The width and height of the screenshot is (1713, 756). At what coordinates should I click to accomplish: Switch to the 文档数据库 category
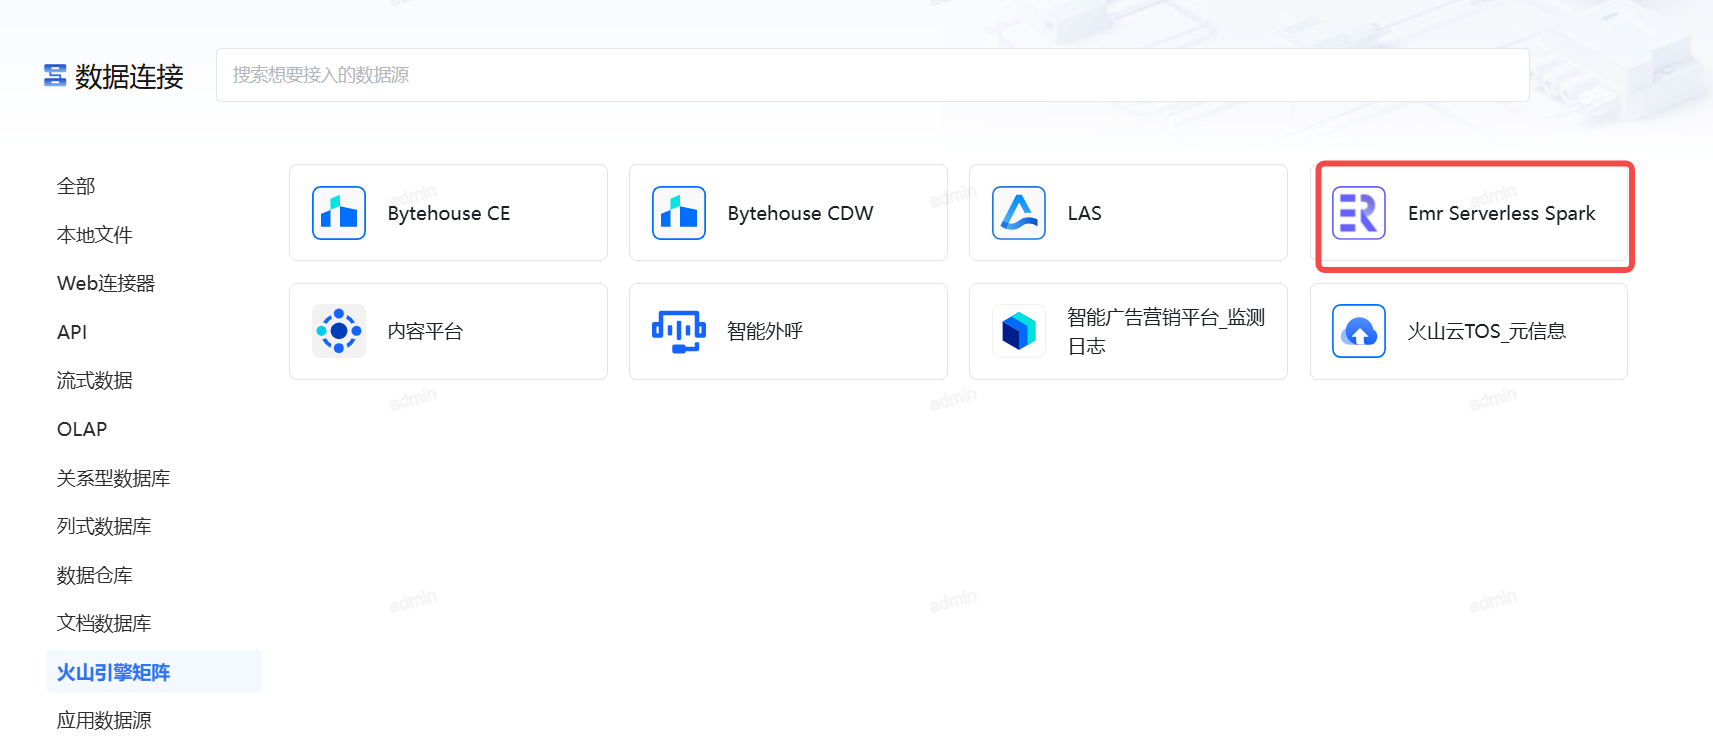104,623
